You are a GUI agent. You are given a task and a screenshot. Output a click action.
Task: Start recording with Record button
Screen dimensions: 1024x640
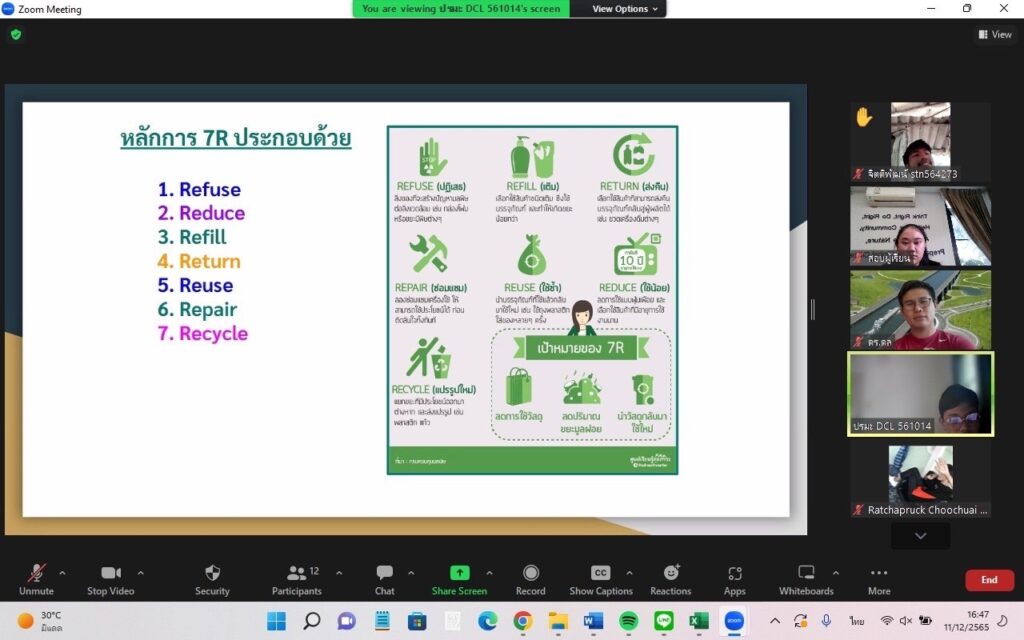tap(530, 578)
